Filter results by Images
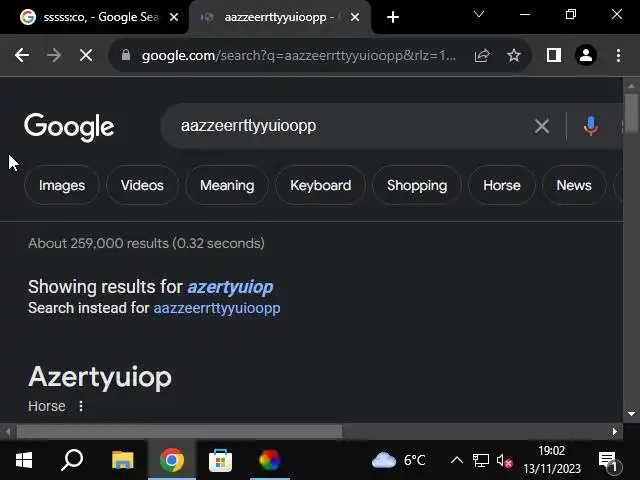The image size is (640, 480). (62, 185)
